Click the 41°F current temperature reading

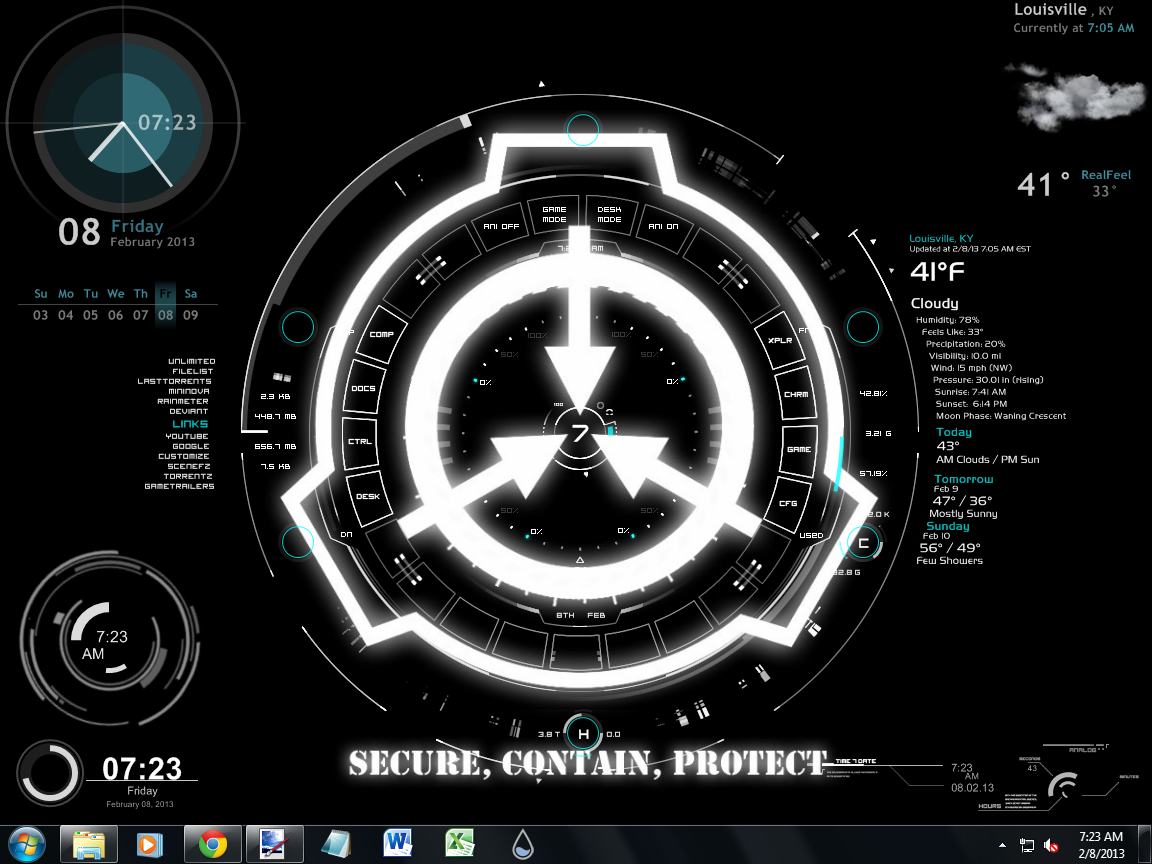[937, 272]
